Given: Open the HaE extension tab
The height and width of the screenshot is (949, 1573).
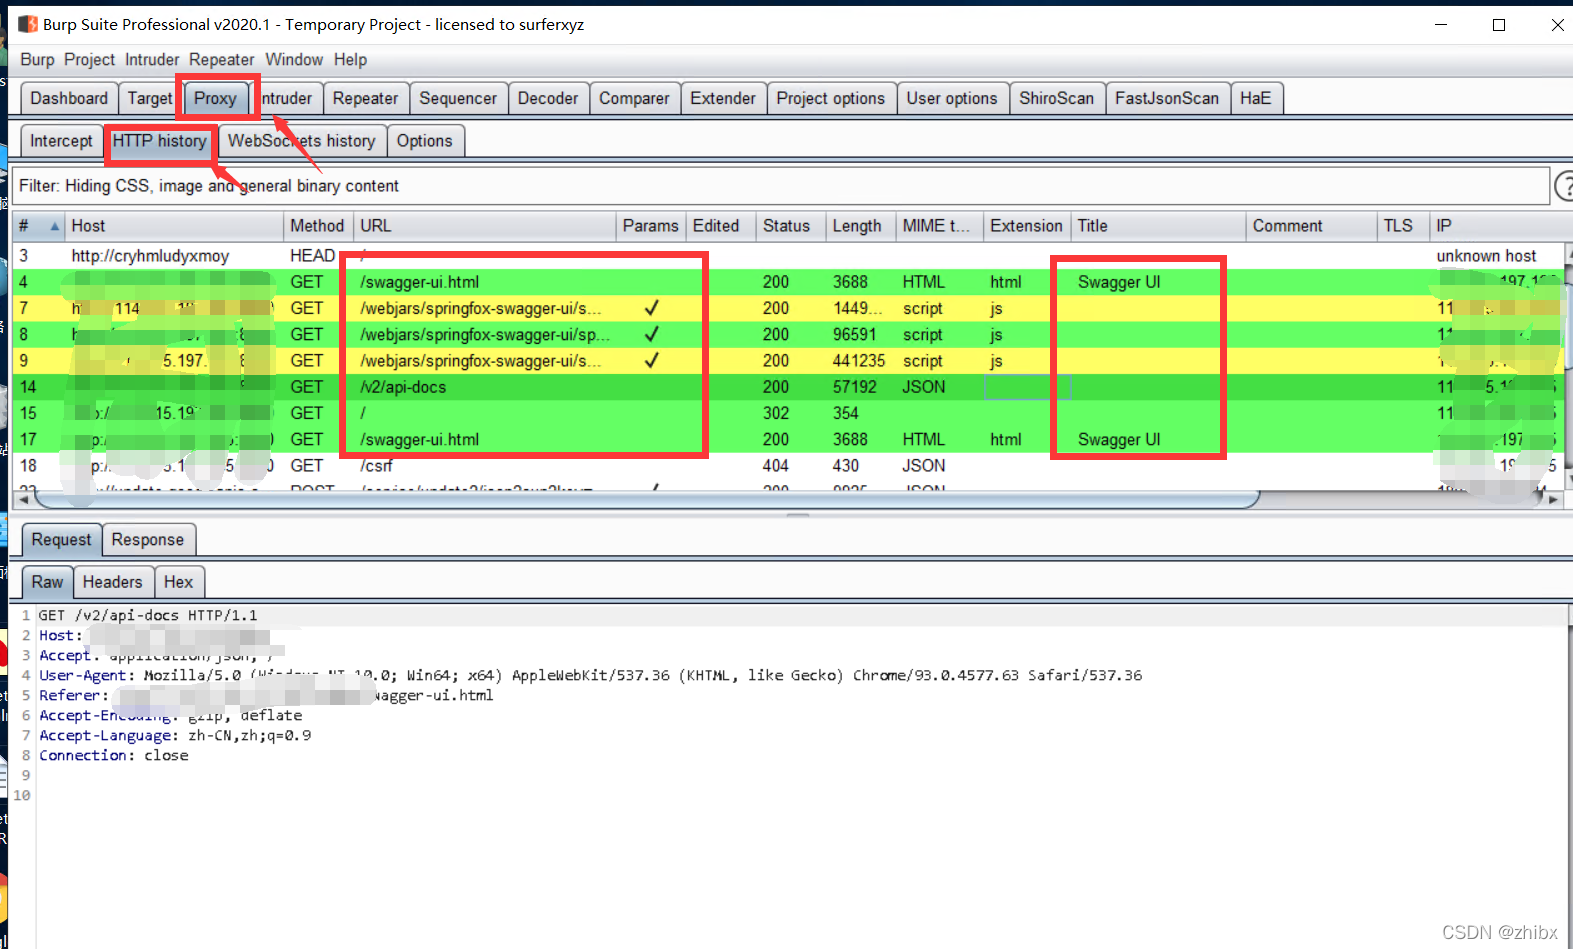Looking at the screenshot, I should (x=1256, y=98).
